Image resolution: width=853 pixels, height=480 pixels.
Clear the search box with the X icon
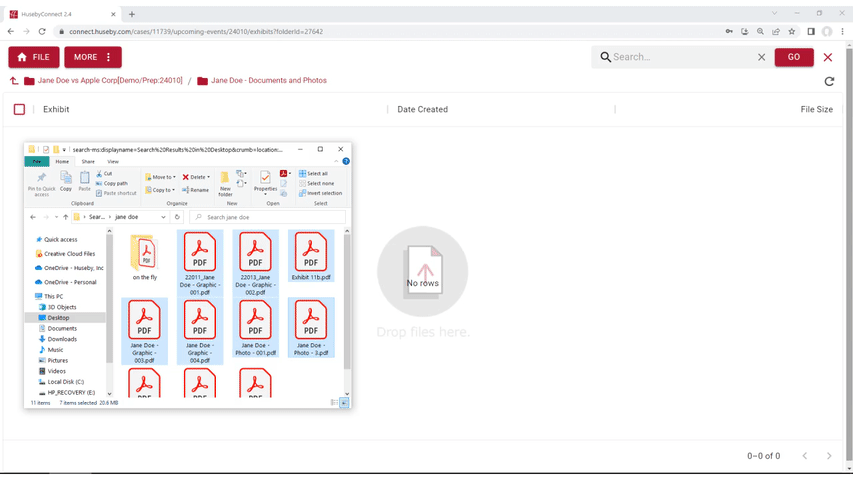762,57
